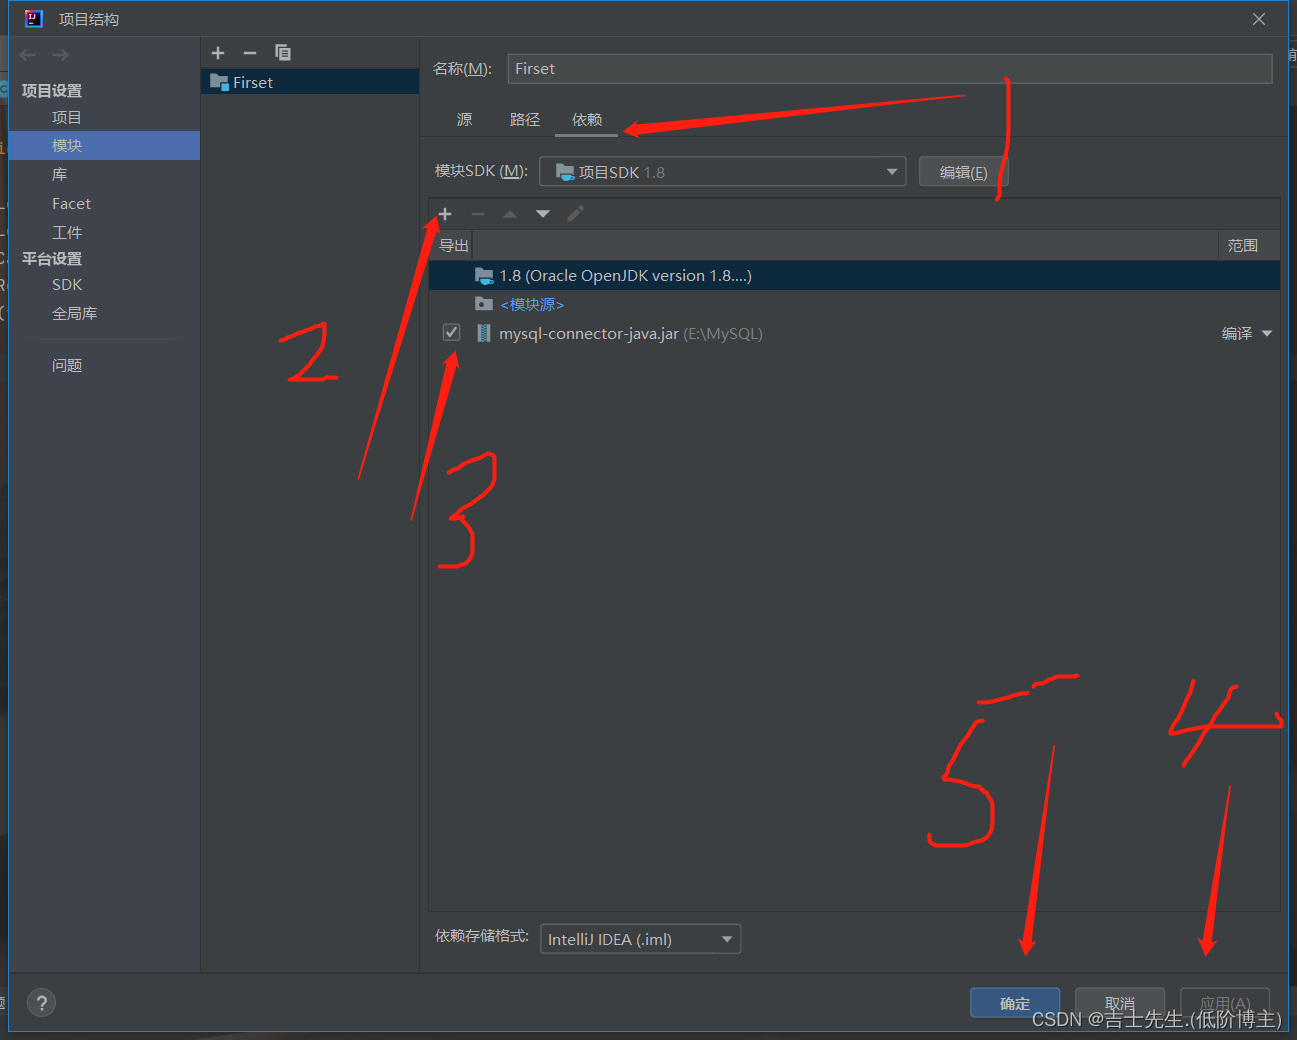This screenshot has width=1297, height=1040.
Task: Copy the selected module
Action: 283,53
